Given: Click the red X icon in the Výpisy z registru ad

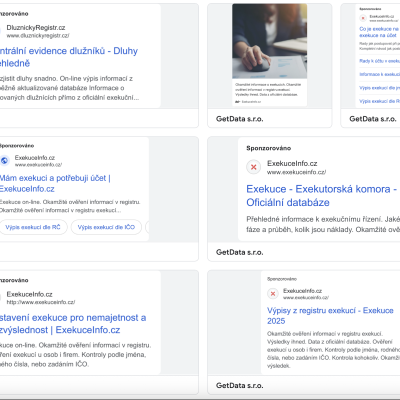Looking at the screenshot, I should (x=273, y=294).
